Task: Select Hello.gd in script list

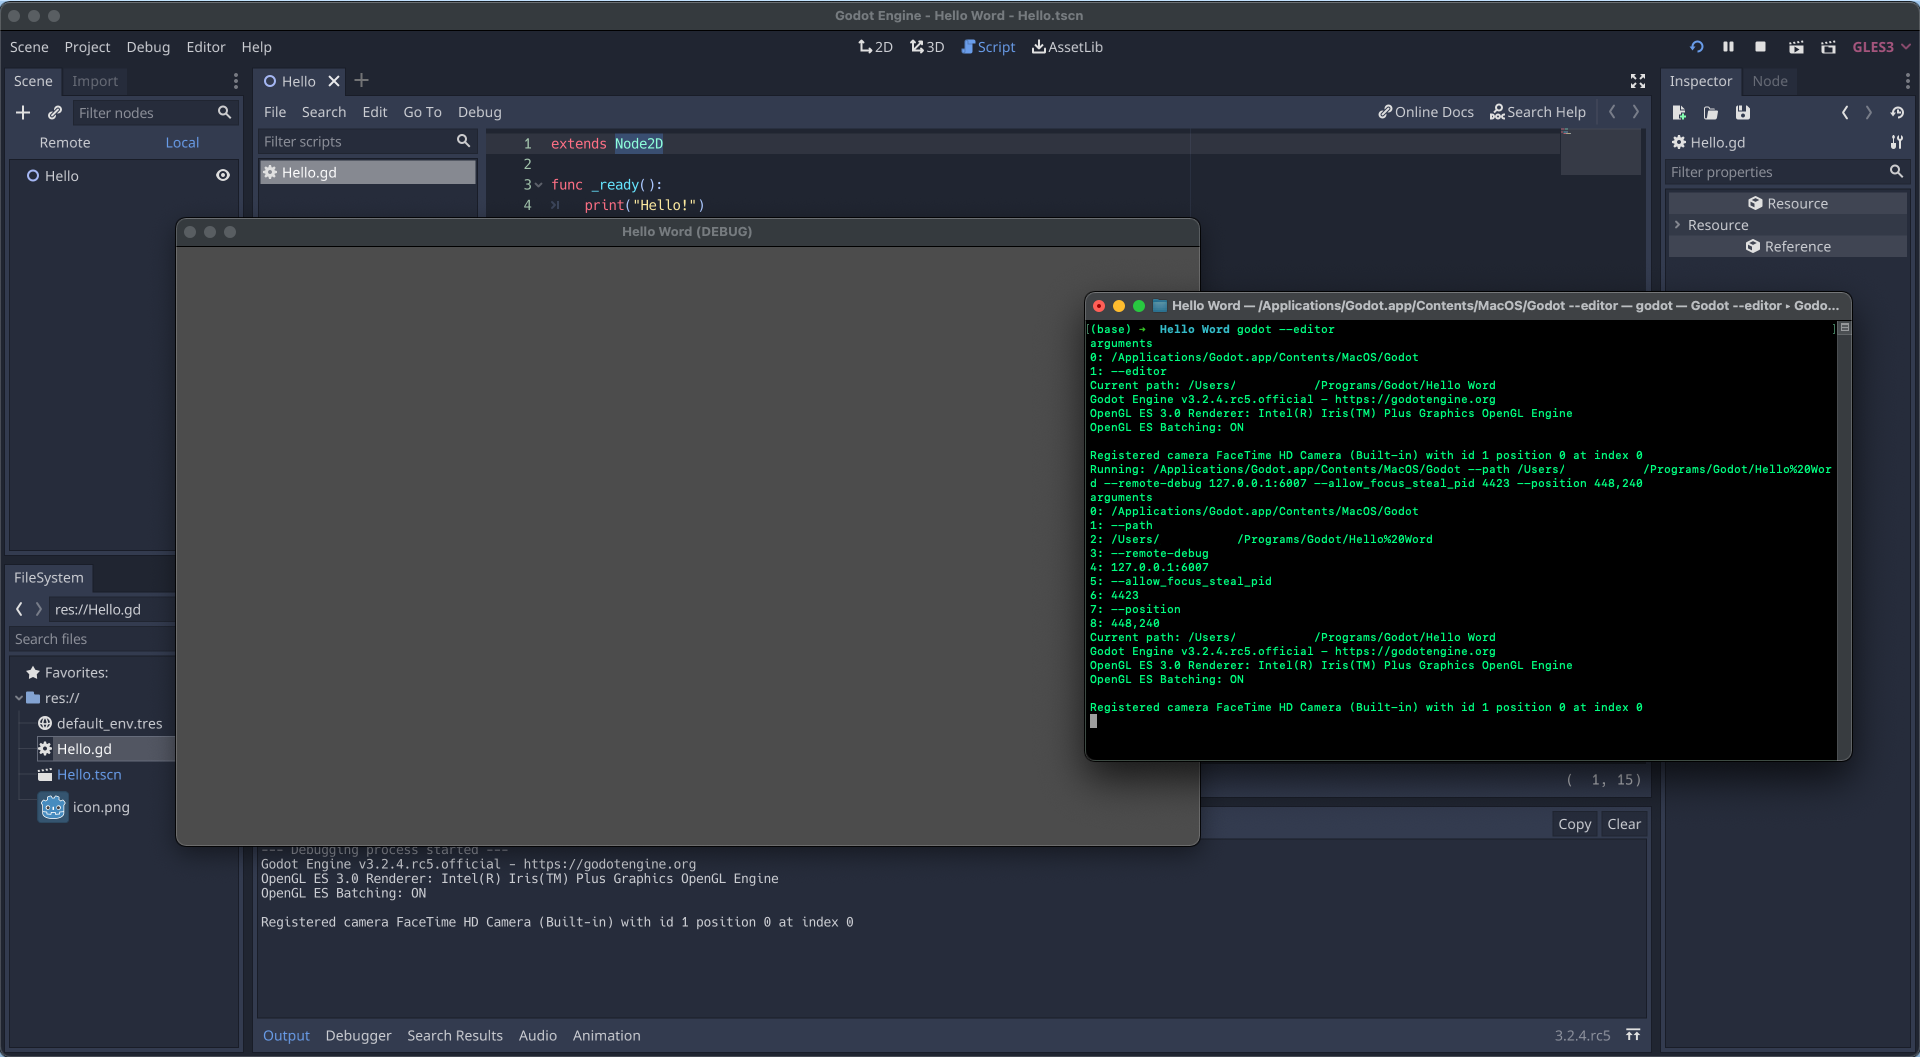Action: click(x=368, y=173)
